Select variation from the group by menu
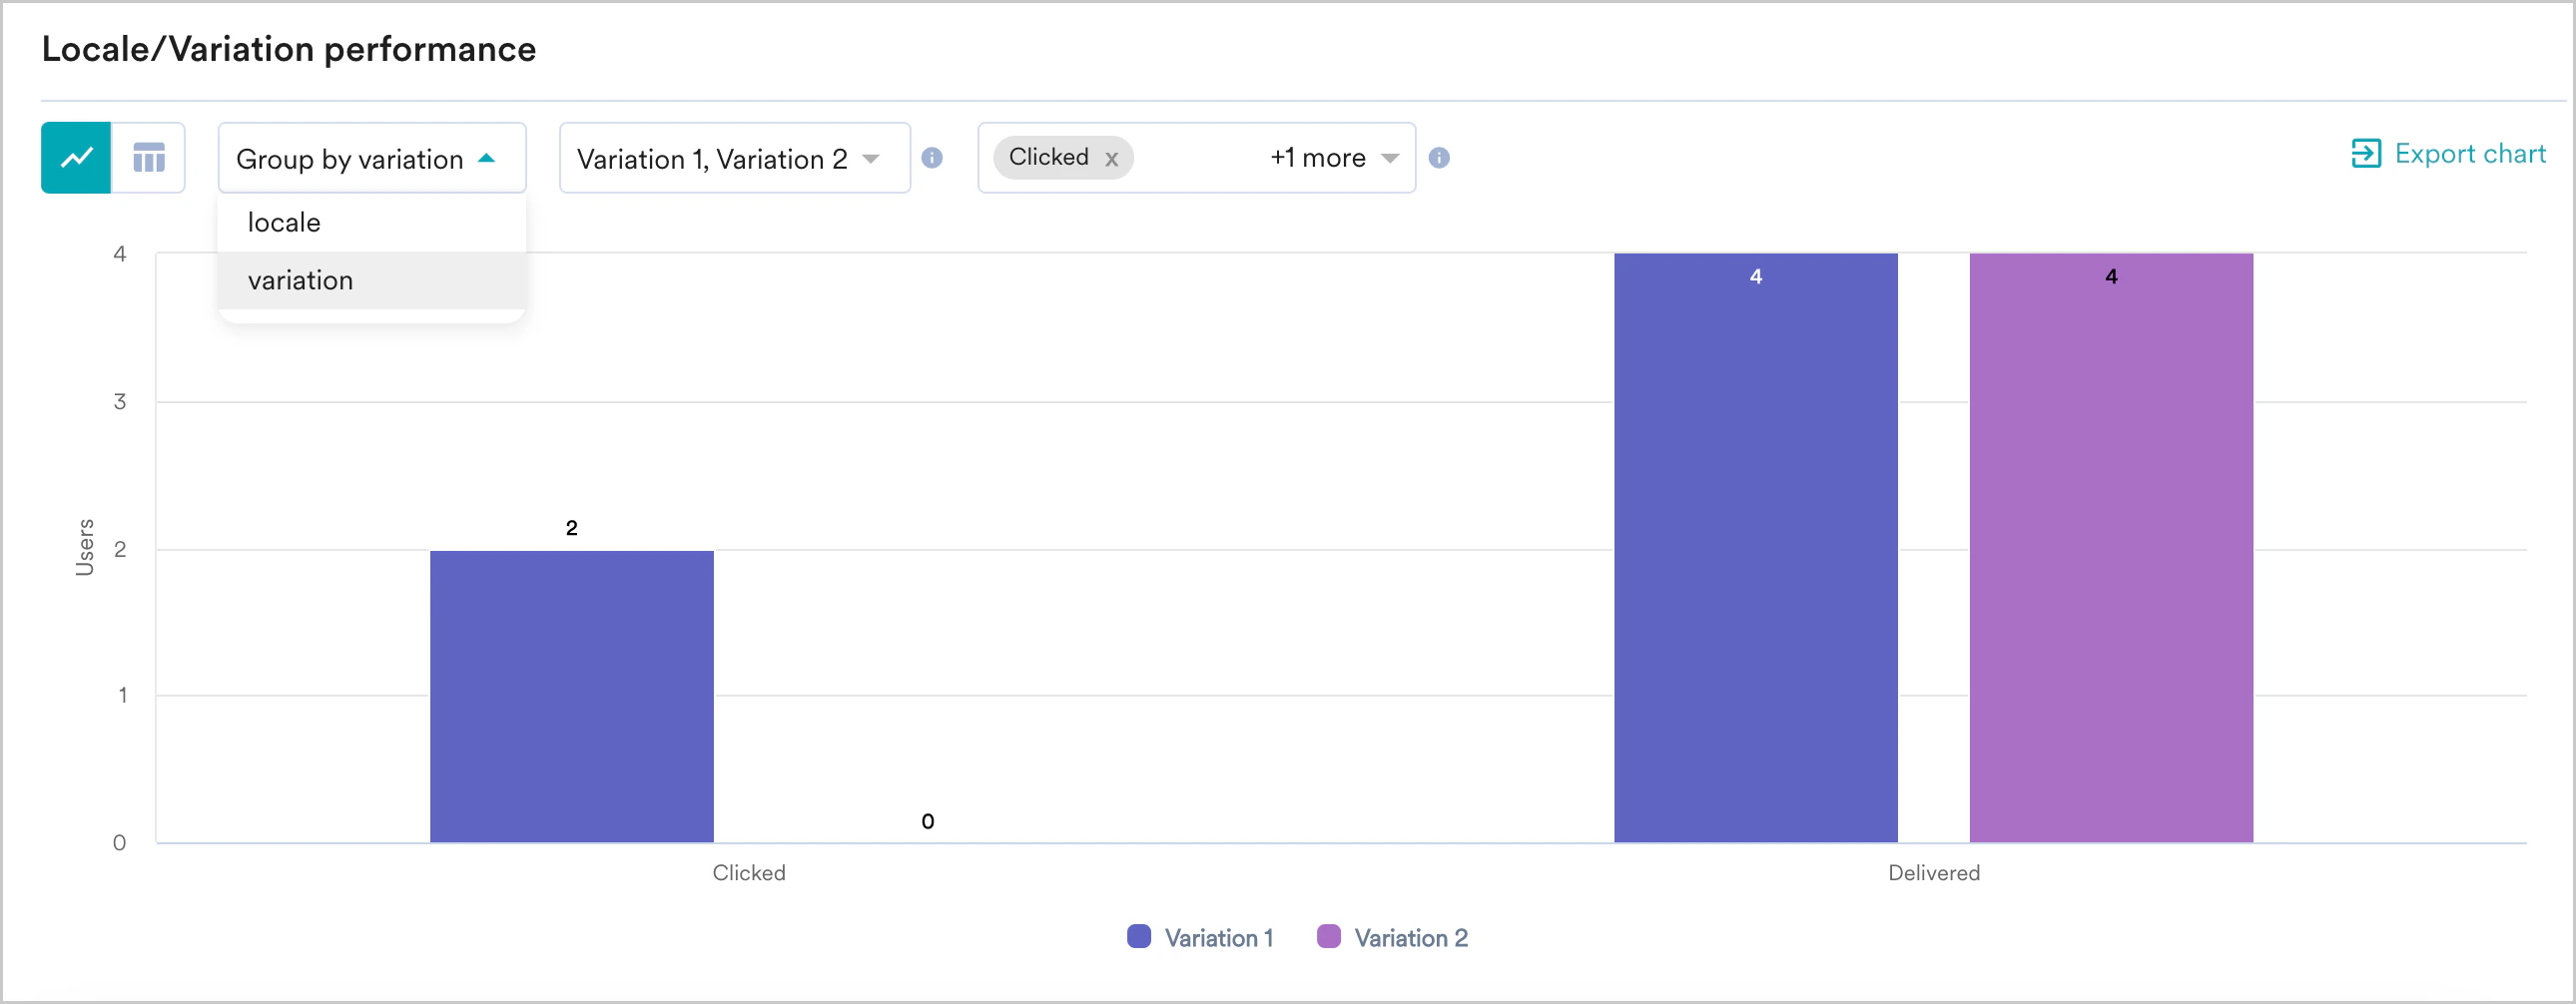 click(300, 280)
